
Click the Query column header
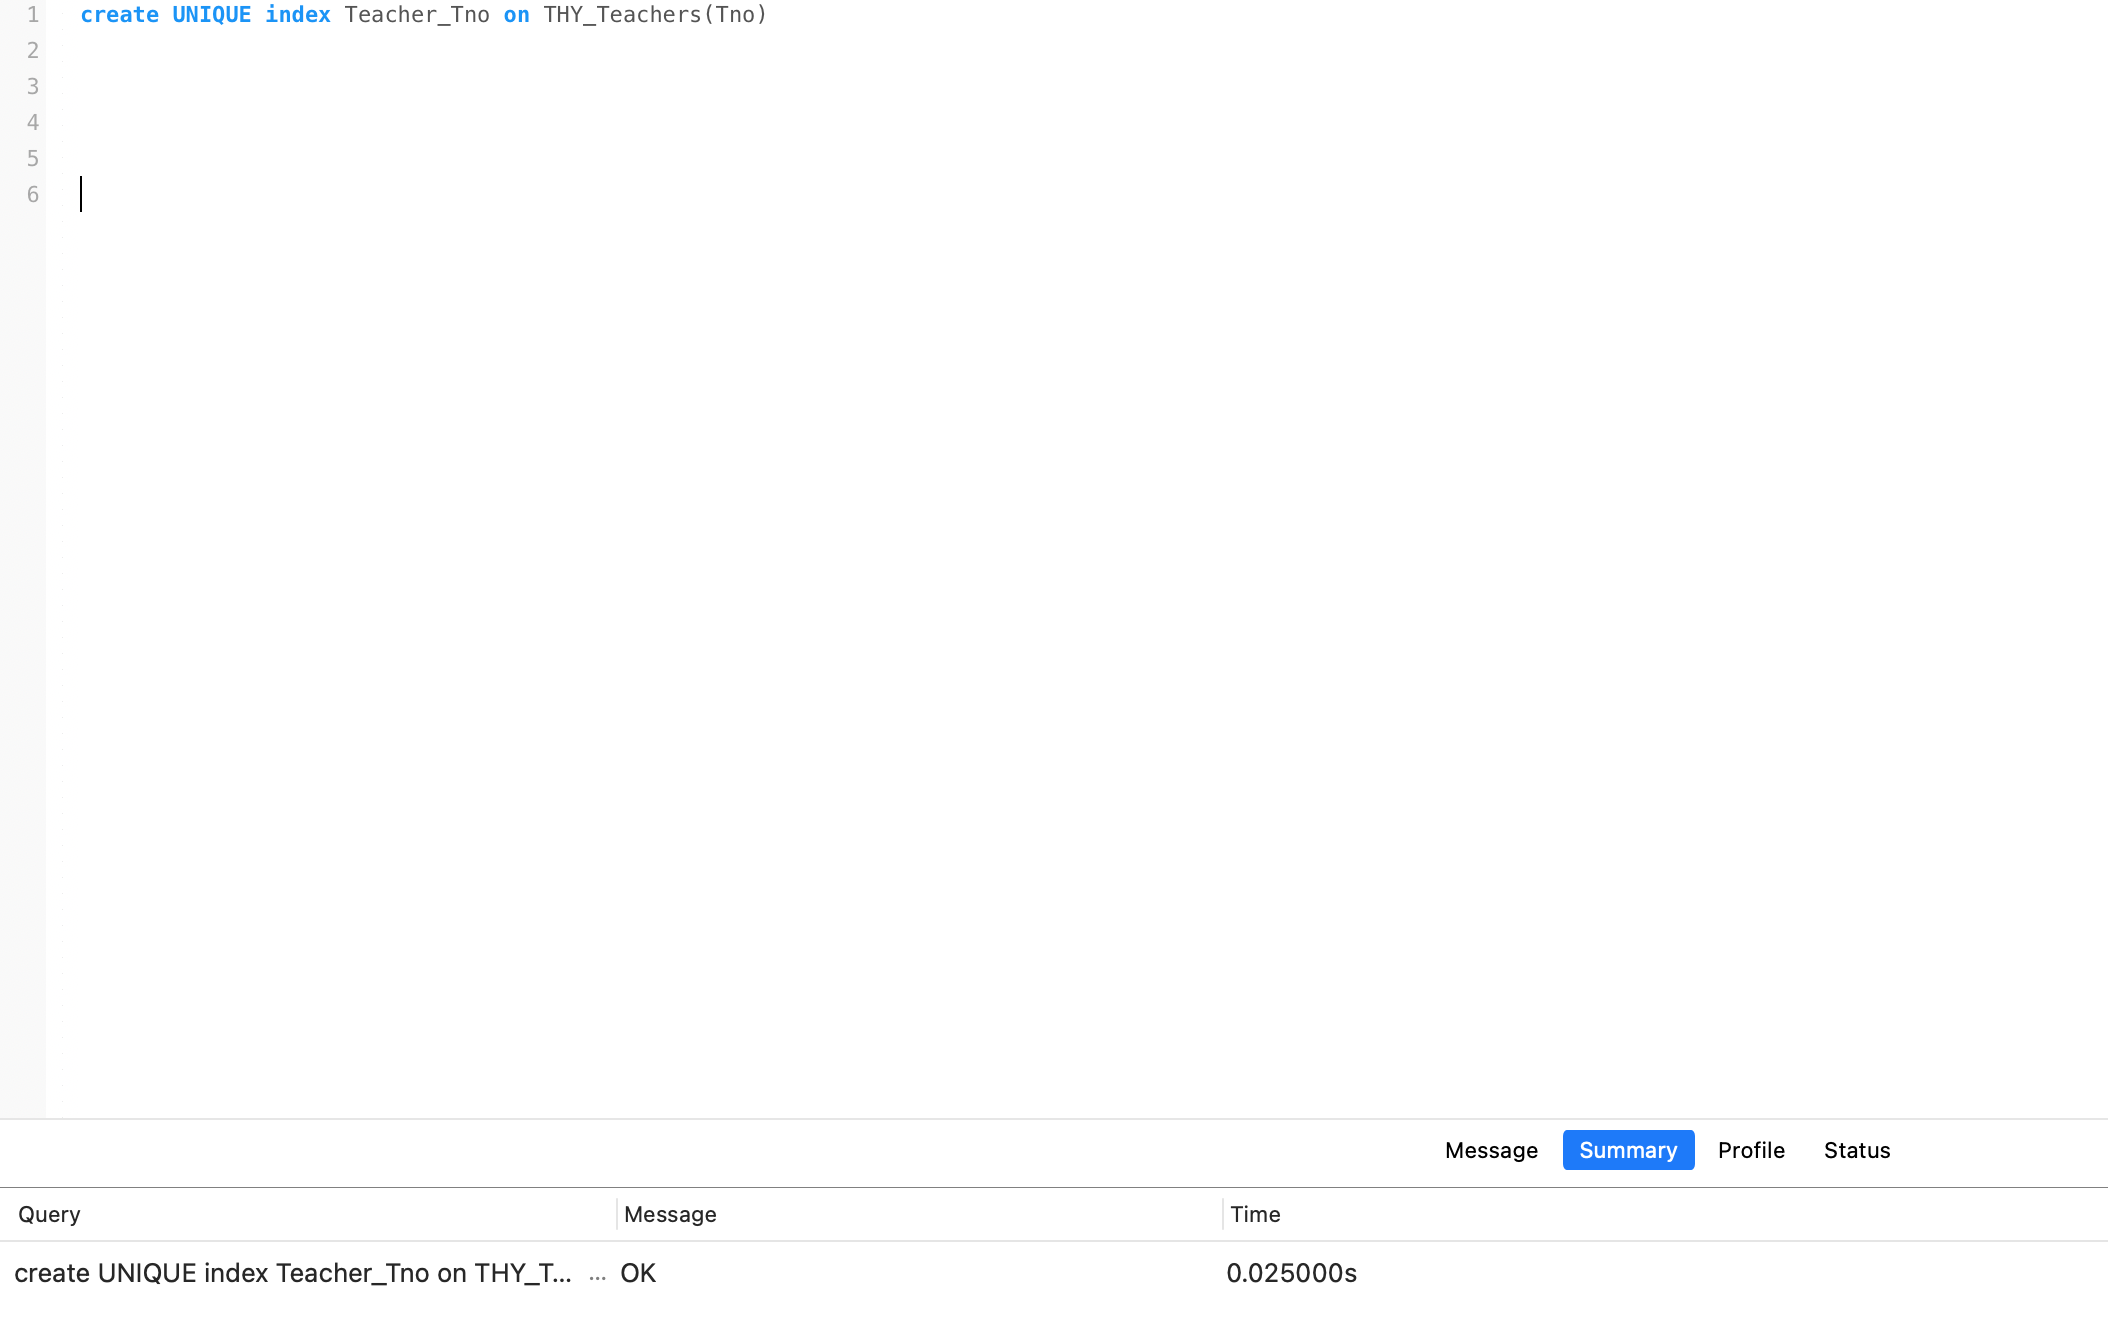pos(49,1214)
